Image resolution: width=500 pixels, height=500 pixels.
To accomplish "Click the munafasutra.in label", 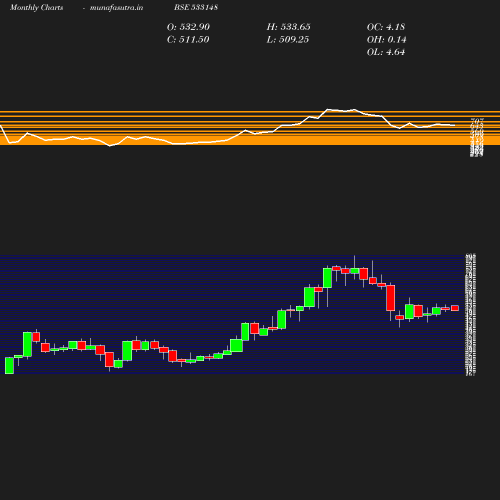I will click(x=116, y=7).
